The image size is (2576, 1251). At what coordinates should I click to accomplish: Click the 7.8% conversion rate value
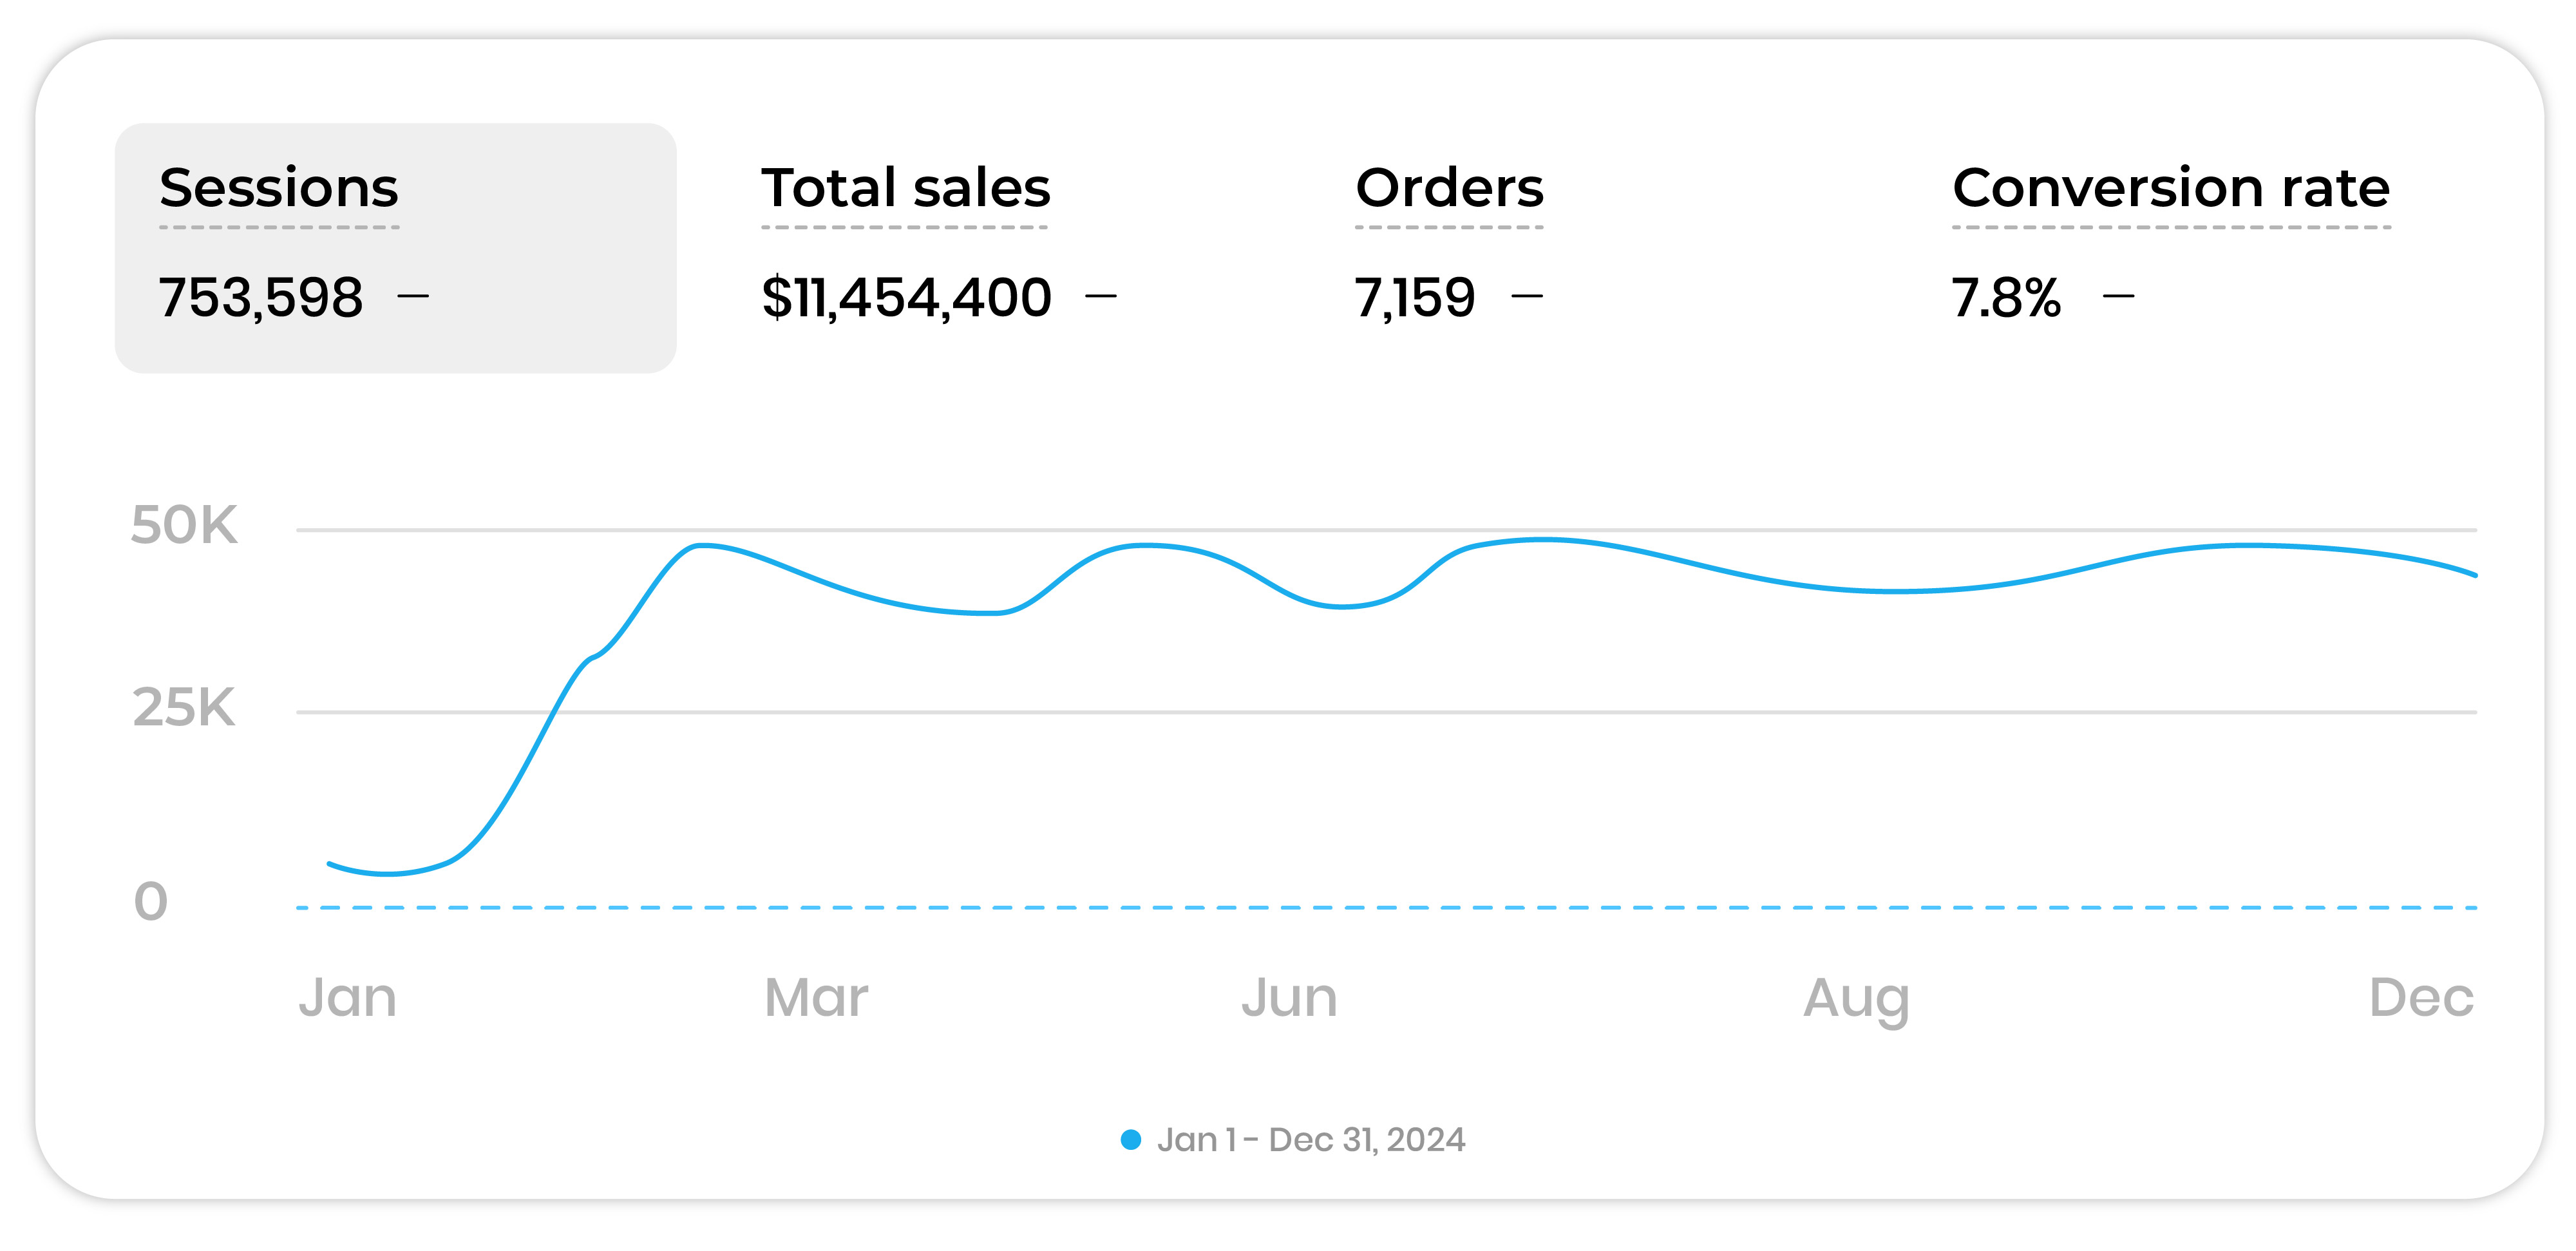(2006, 297)
